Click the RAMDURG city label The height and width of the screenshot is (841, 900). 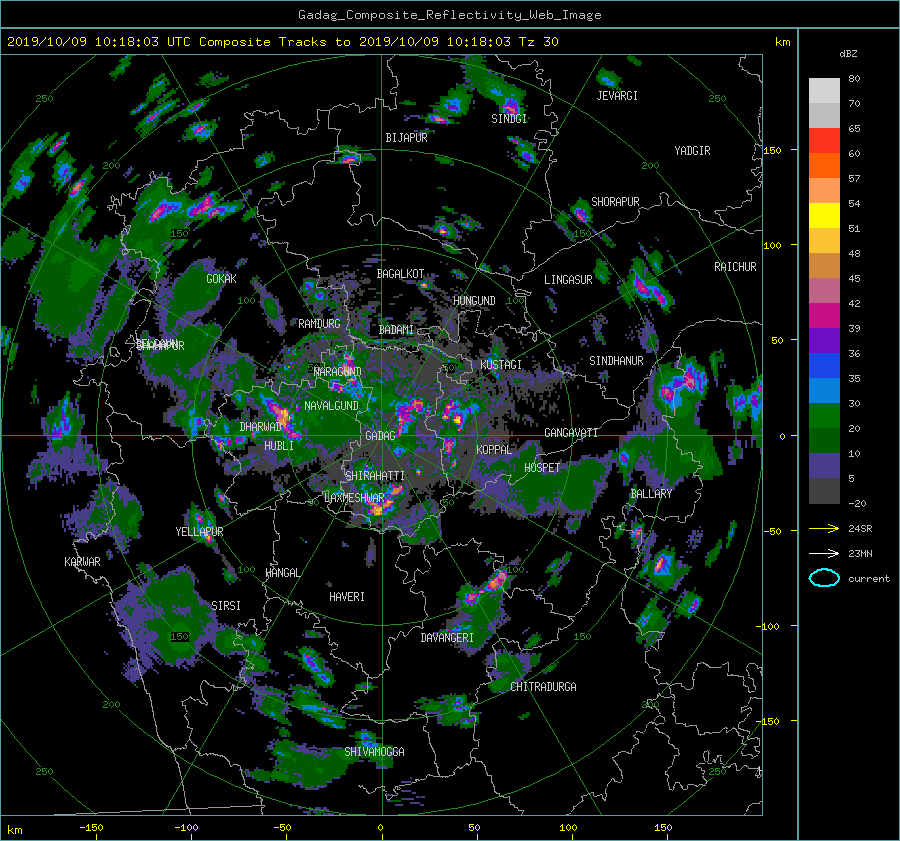click(319, 324)
